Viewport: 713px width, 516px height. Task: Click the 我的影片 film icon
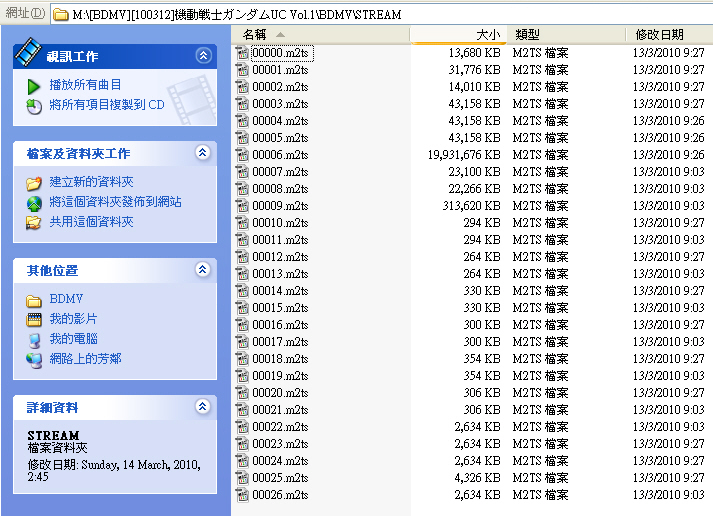[x=34, y=320]
